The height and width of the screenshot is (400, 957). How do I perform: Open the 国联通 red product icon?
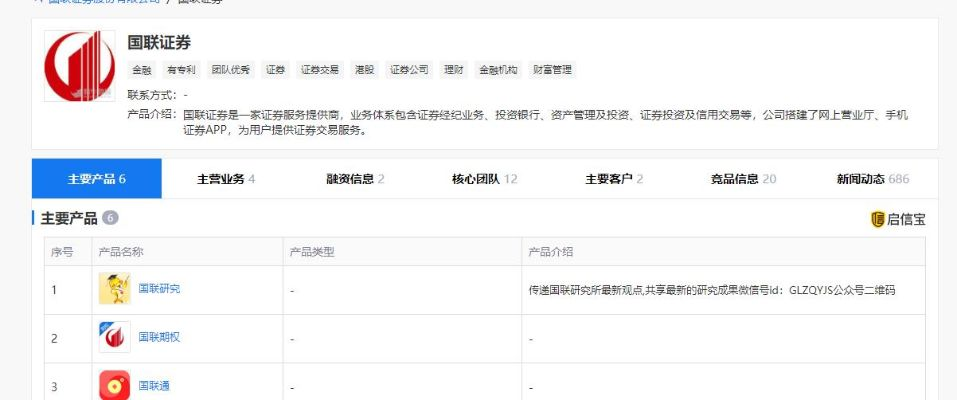115,385
